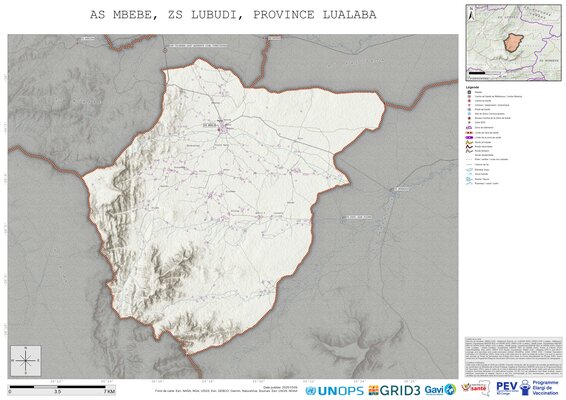Click the UNOPS logo
The width and height of the screenshot is (566, 400).
pyautogui.click(x=334, y=391)
